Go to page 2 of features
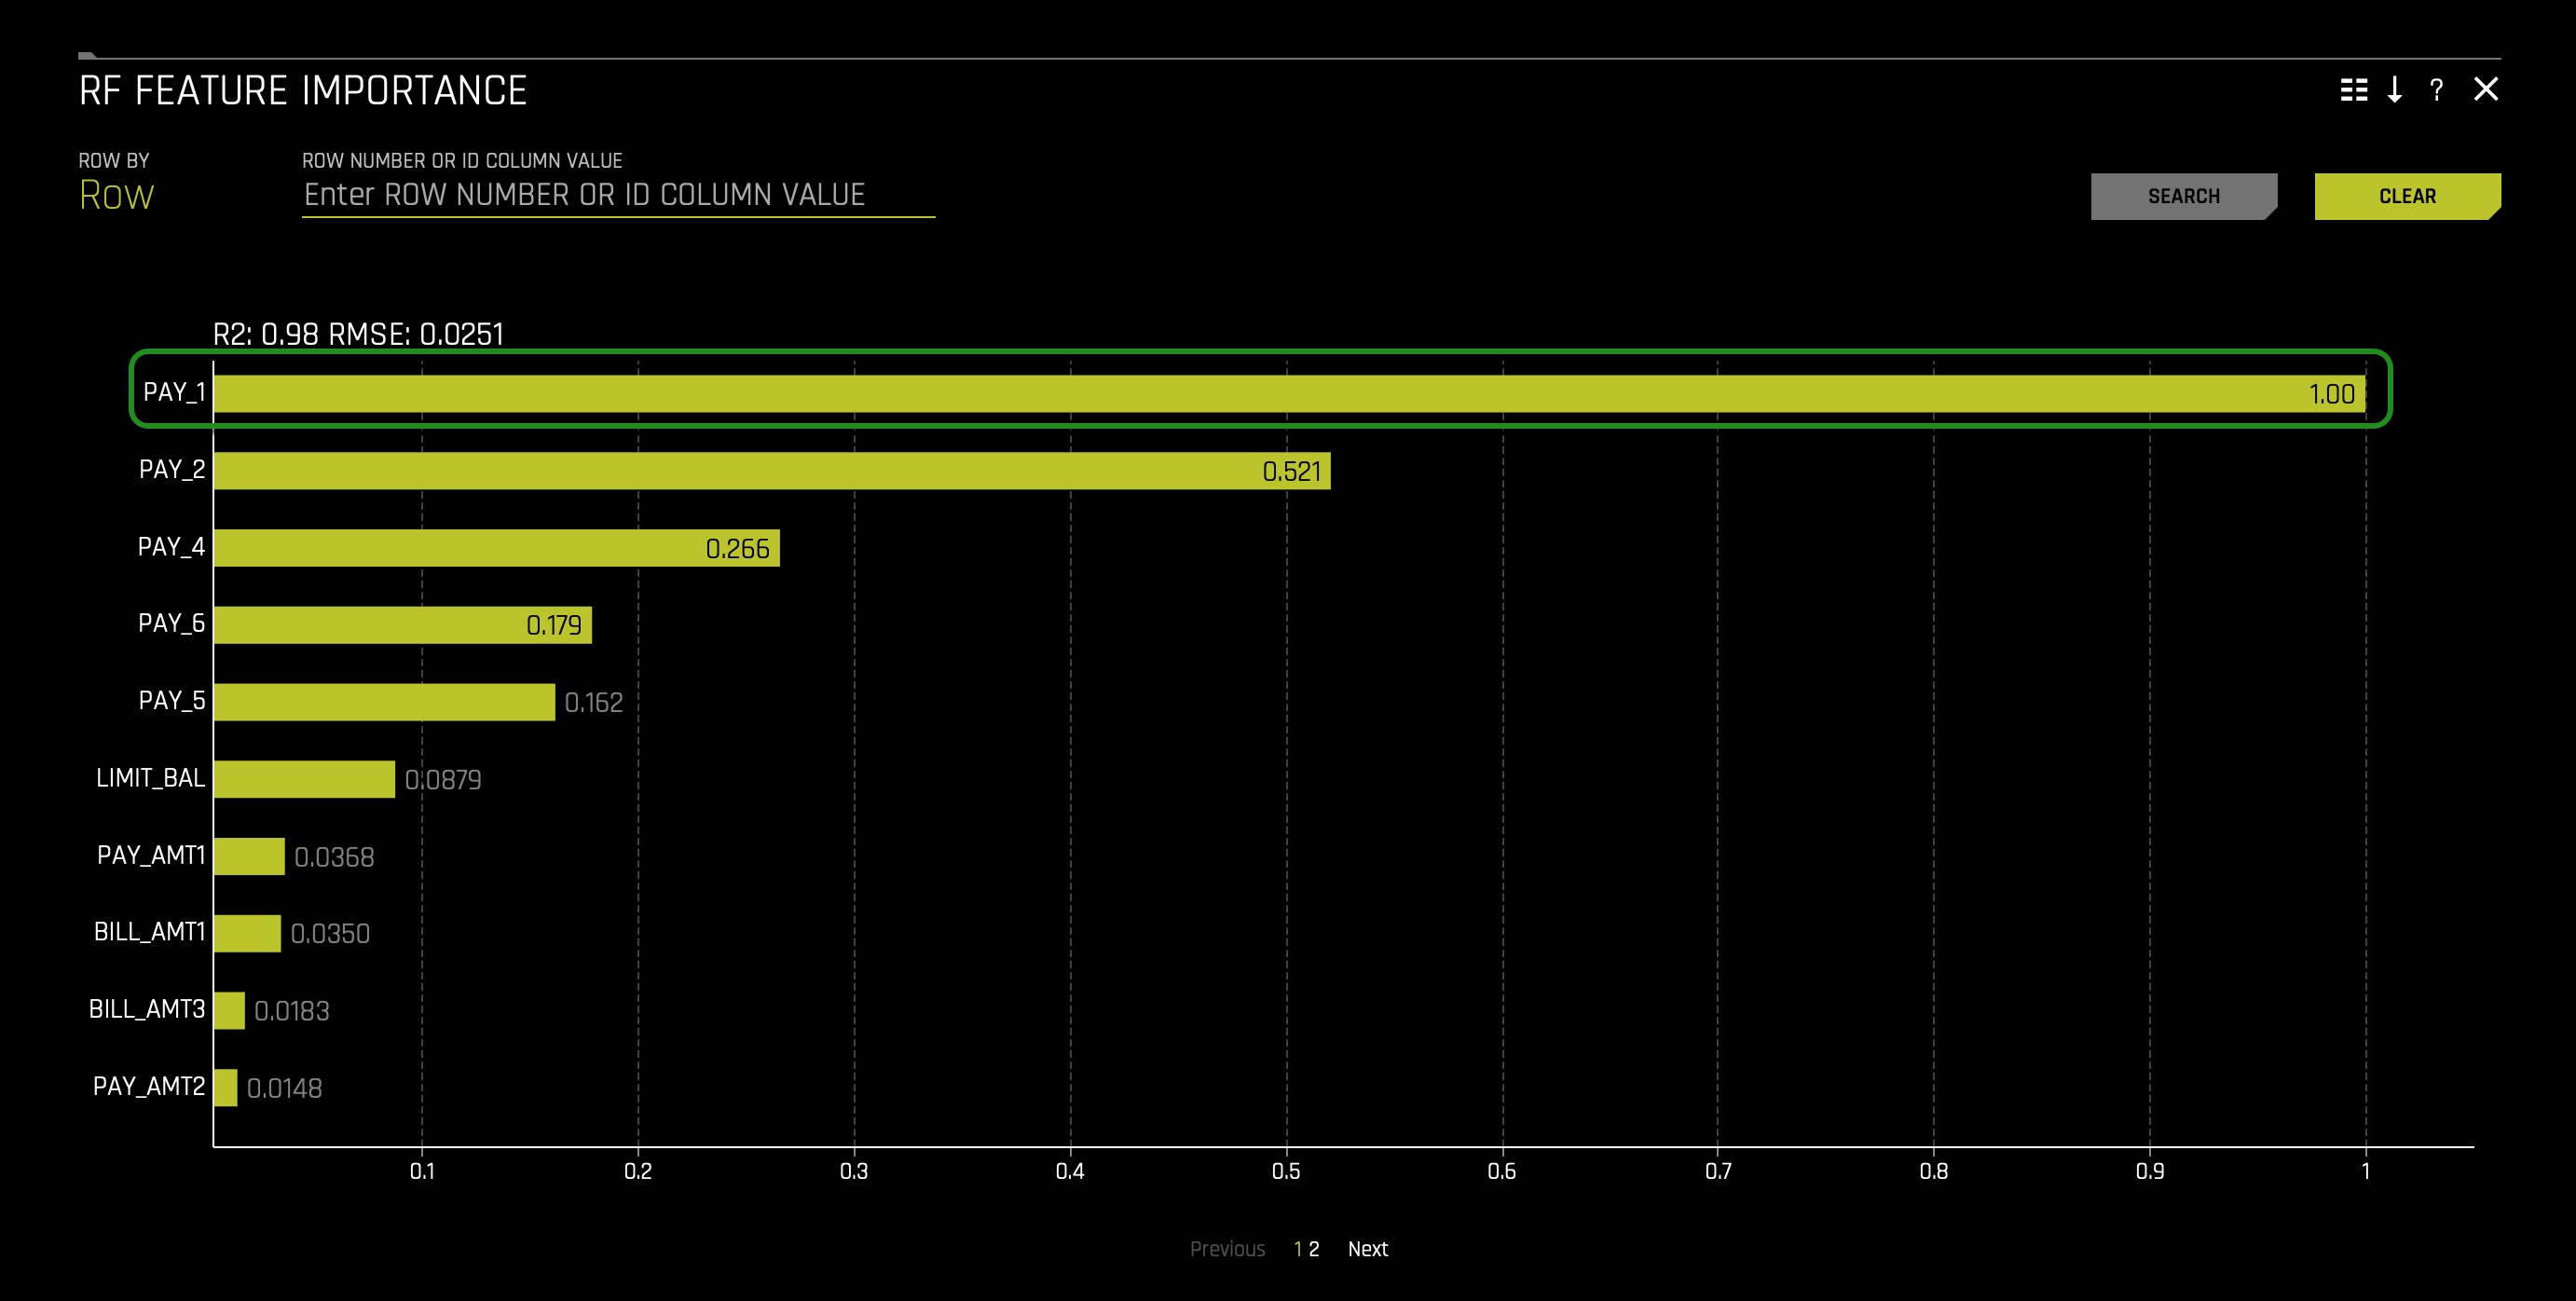Viewport: 2576px width, 1301px height. tap(1314, 1249)
